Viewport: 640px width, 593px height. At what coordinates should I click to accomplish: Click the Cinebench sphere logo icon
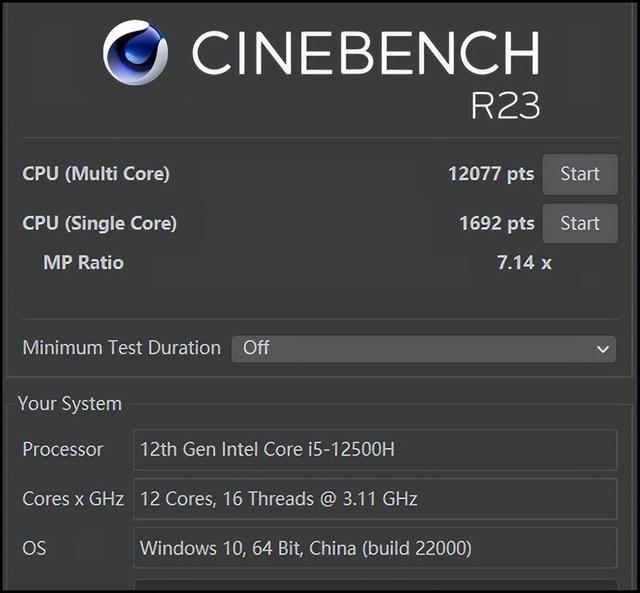(135, 53)
